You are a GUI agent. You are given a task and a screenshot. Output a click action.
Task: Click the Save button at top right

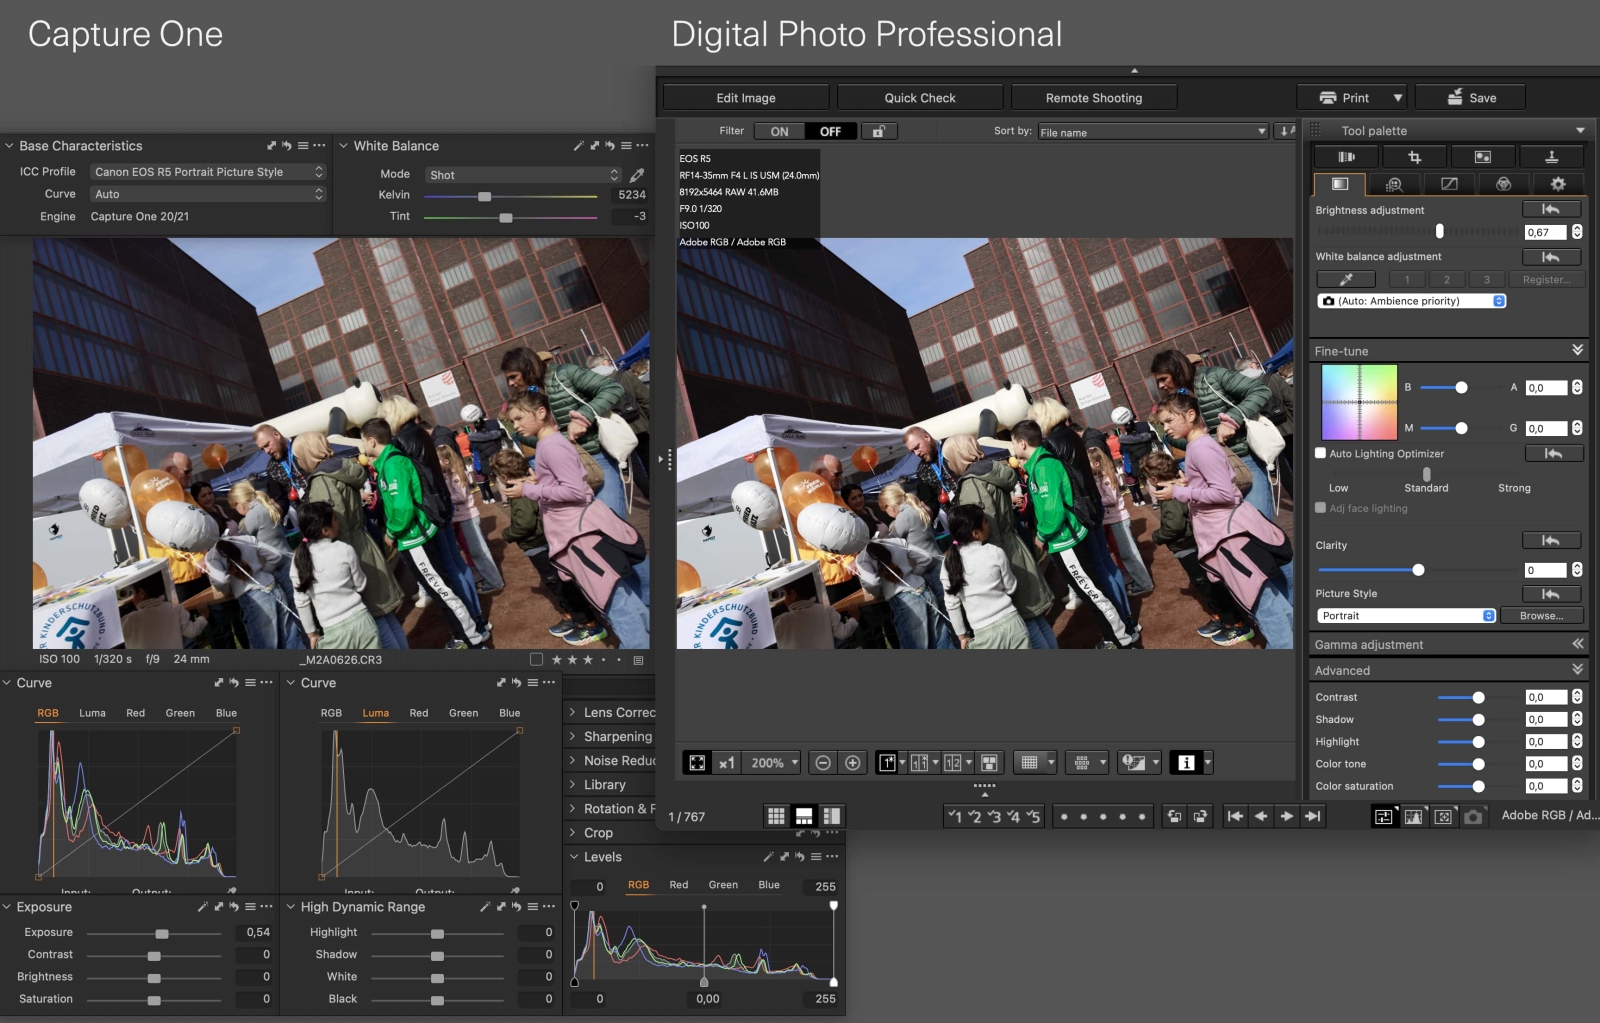tap(1470, 97)
